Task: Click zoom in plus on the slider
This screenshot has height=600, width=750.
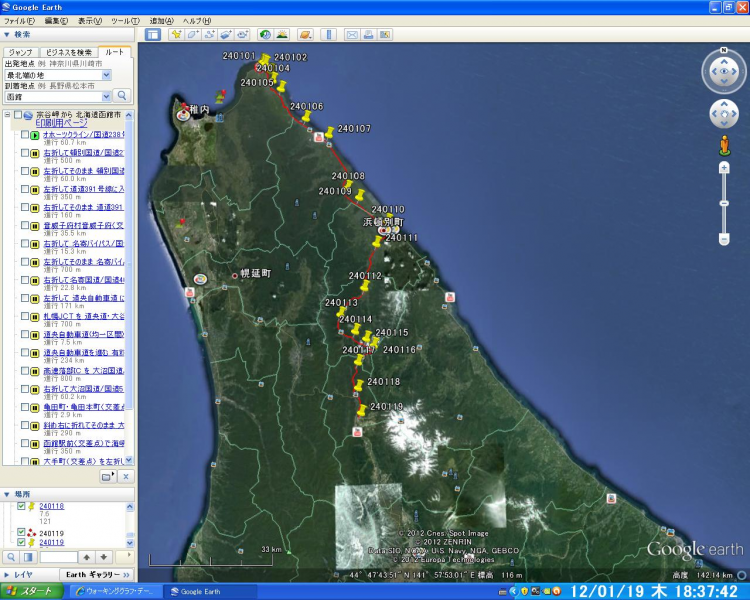Action: click(724, 168)
